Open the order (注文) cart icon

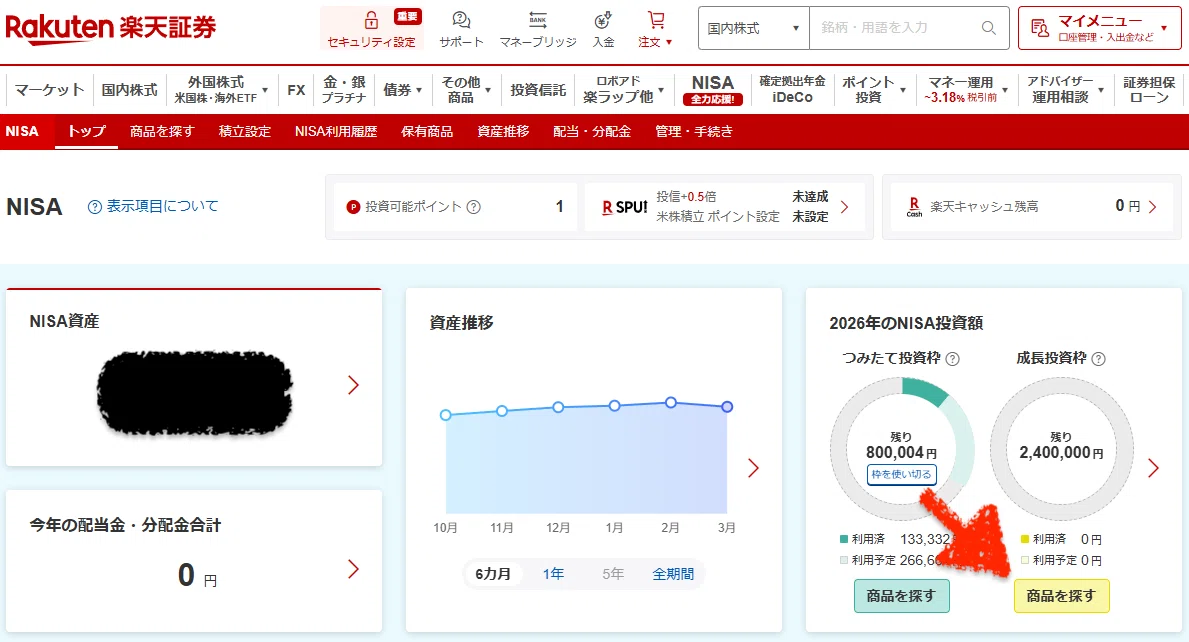(x=656, y=20)
